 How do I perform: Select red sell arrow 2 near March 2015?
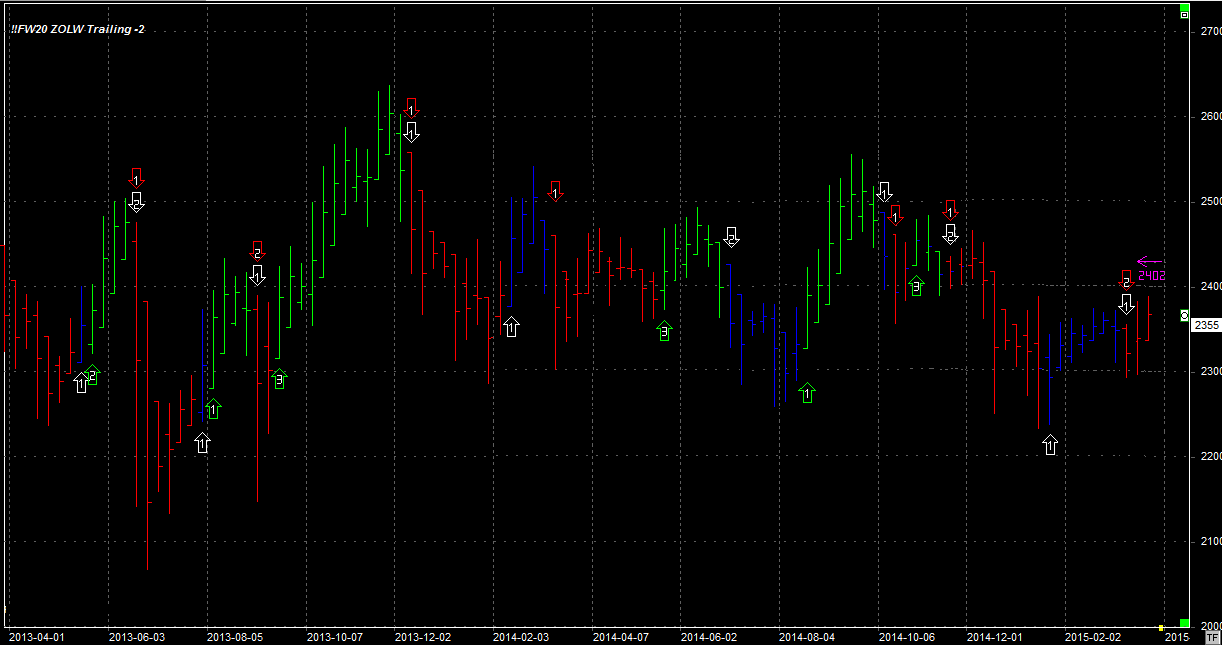(x=1126, y=280)
